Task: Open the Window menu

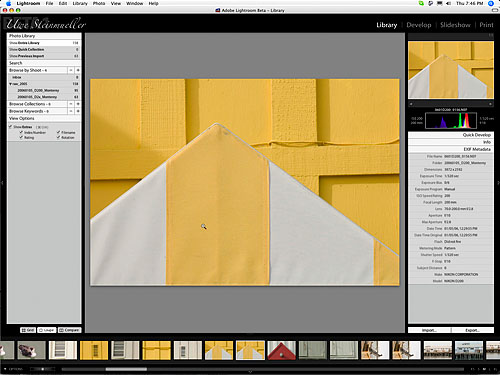Action: tap(135, 3)
